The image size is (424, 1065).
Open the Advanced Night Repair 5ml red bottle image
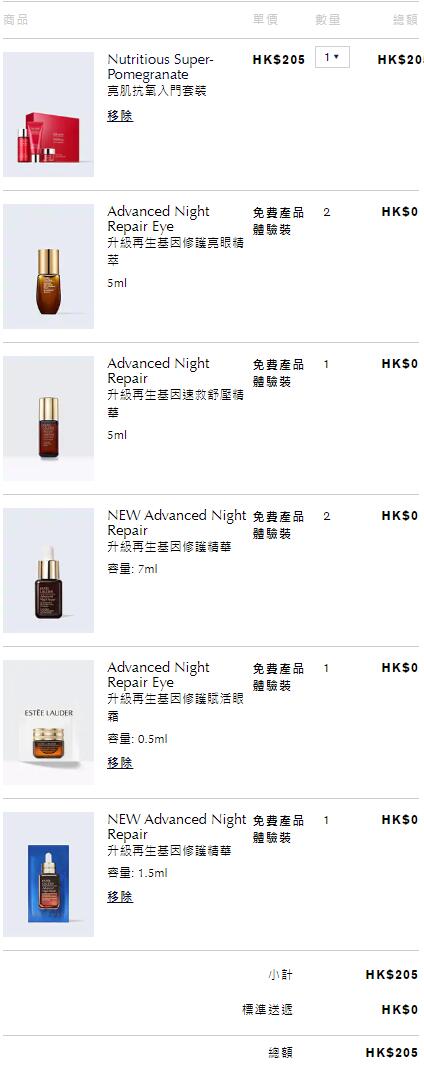pos(48,419)
